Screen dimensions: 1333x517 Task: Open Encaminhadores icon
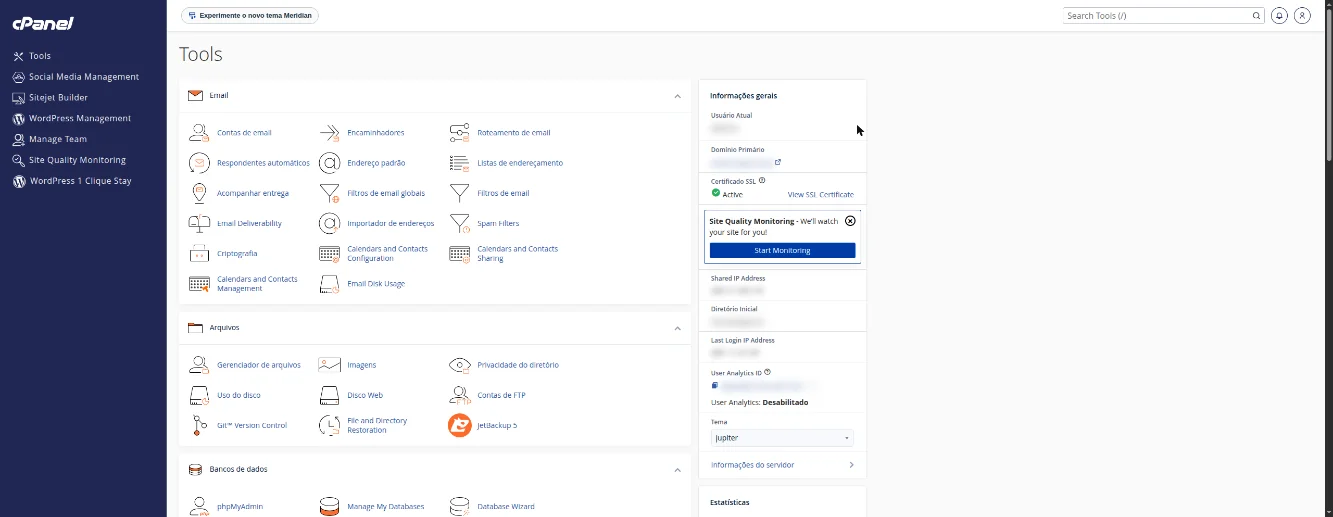click(x=329, y=132)
